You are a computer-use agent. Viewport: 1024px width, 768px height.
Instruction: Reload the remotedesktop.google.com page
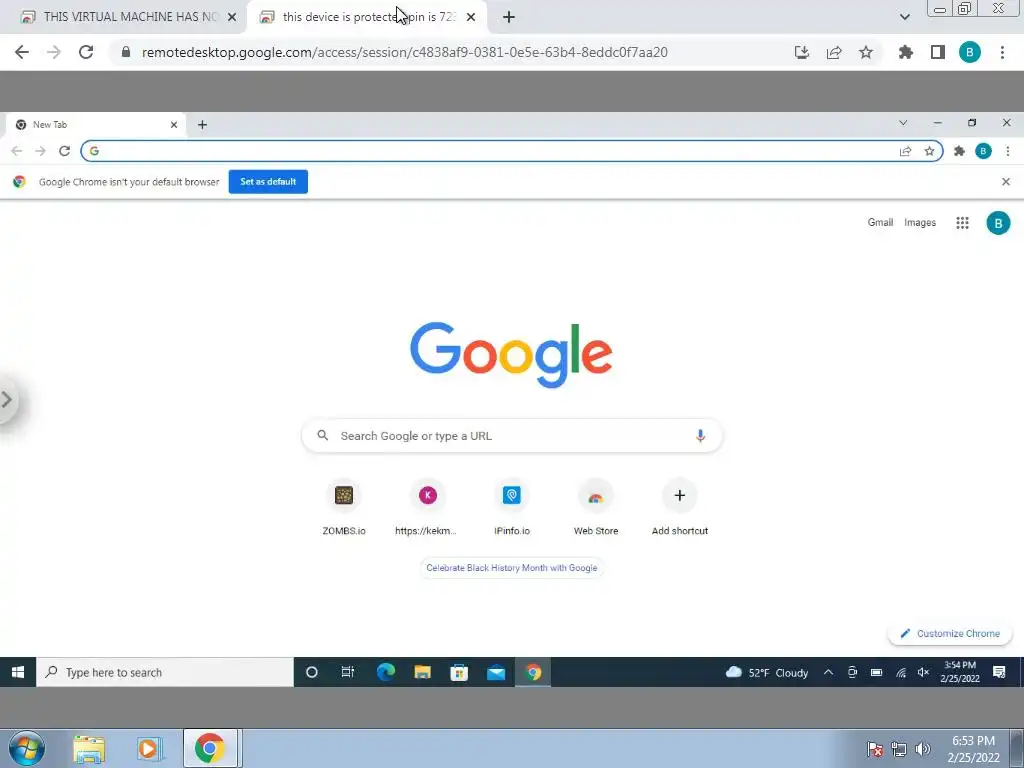pyautogui.click(x=86, y=52)
